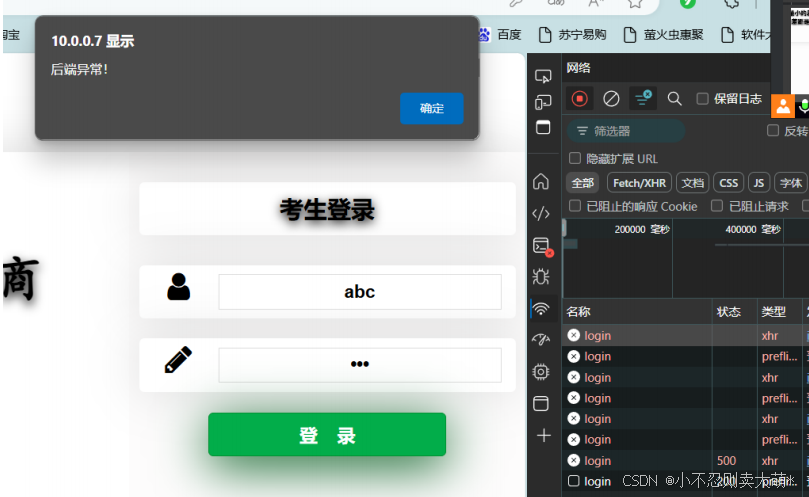Enable the 反转 checkbox
This screenshot has width=809, height=497.
pyautogui.click(x=773, y=131)
